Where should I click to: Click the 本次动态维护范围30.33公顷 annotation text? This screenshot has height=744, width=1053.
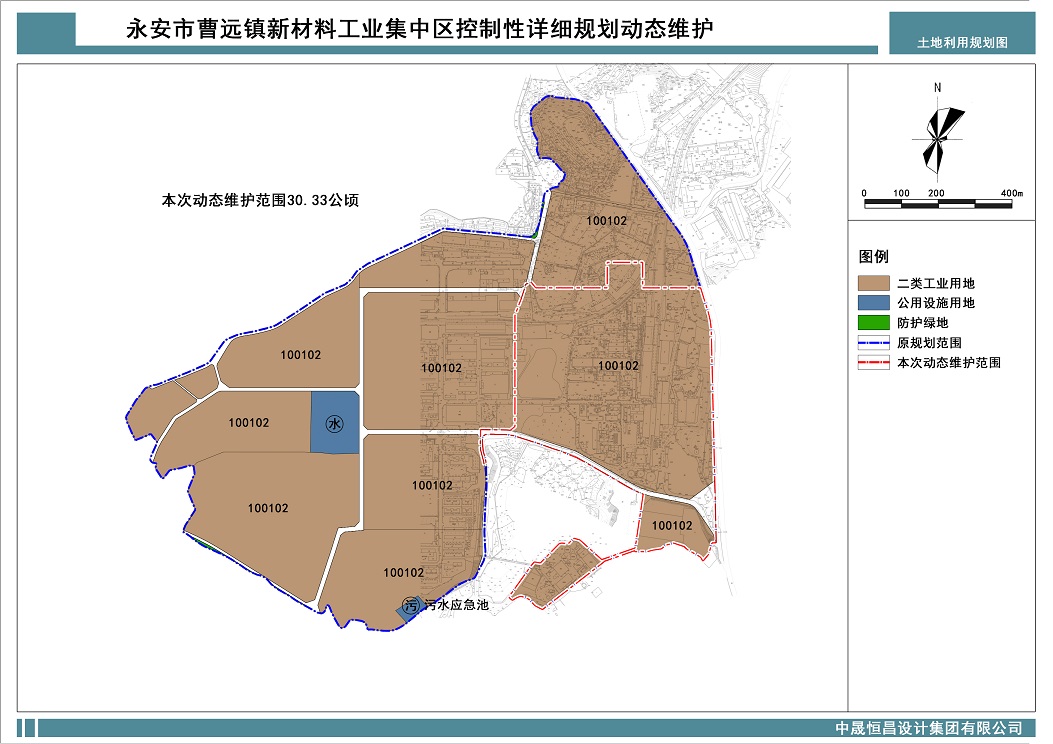point(260,200)
